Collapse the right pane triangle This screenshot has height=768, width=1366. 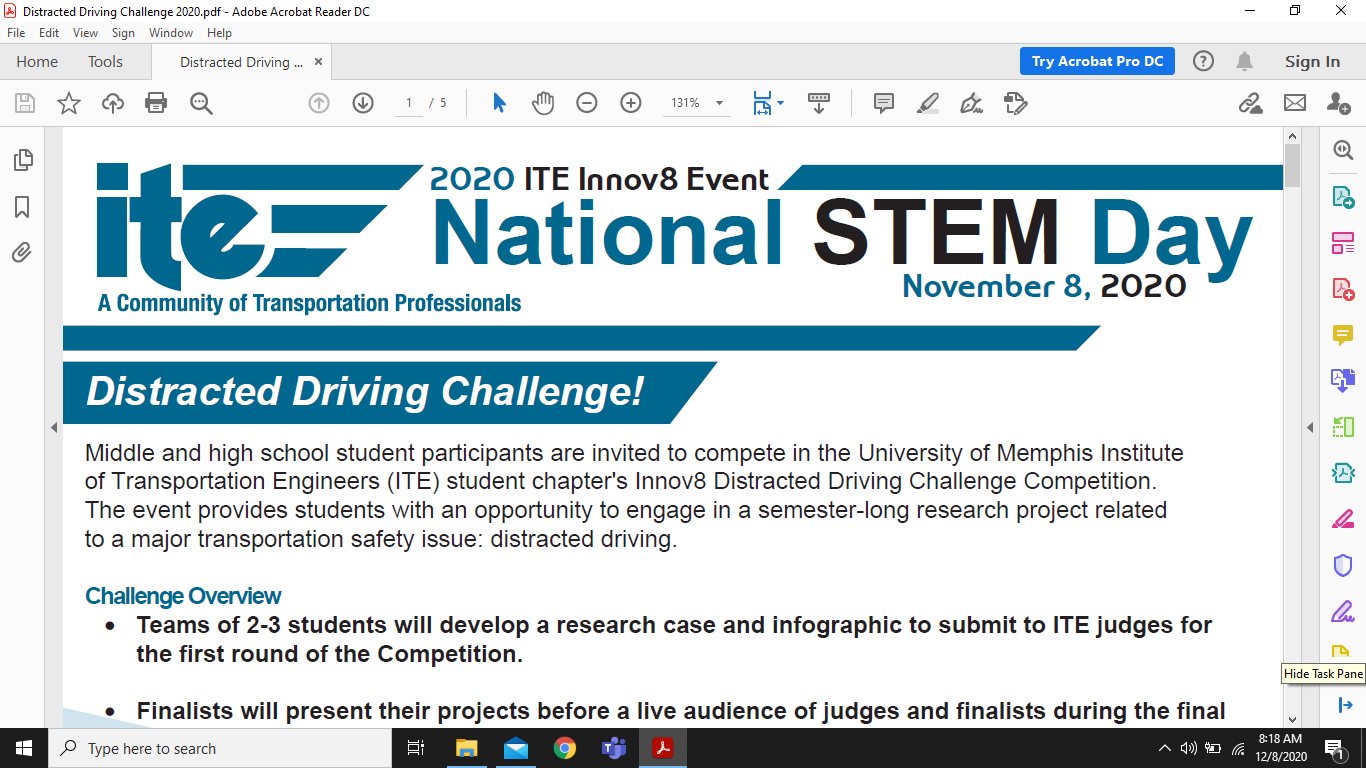point(1310,428)
